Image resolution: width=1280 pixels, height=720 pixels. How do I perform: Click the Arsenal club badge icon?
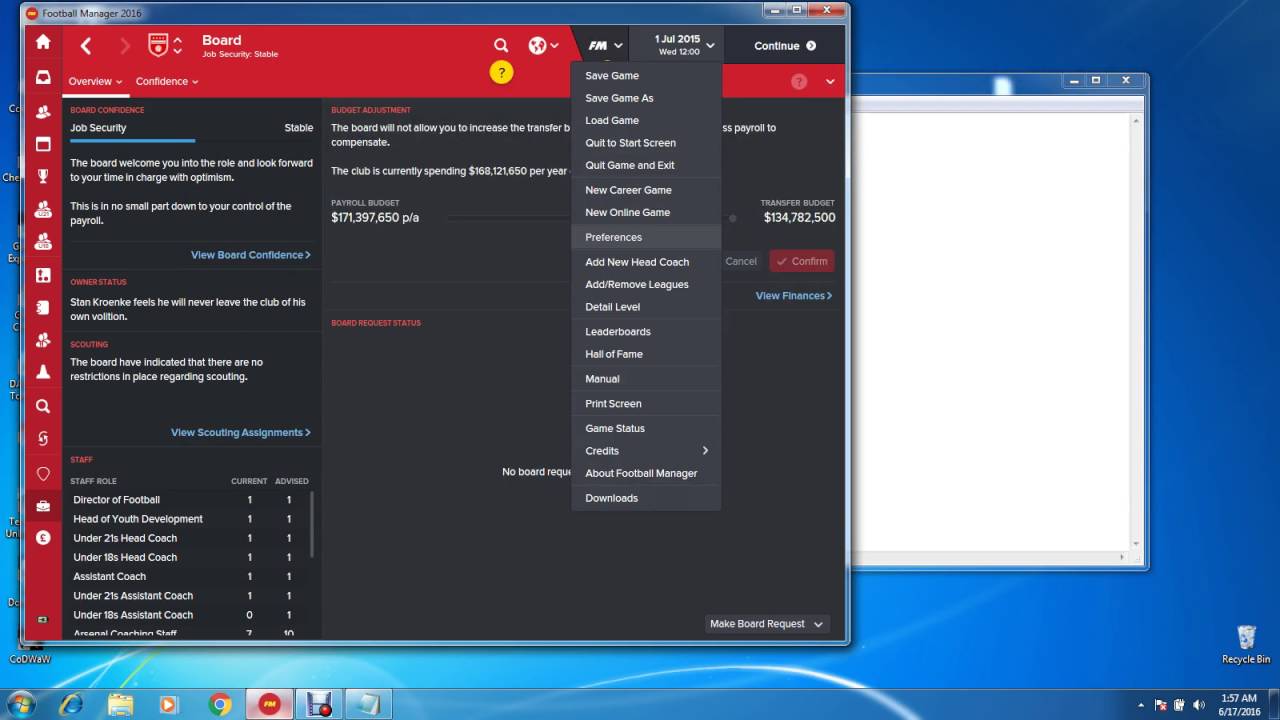coord(158,45)
